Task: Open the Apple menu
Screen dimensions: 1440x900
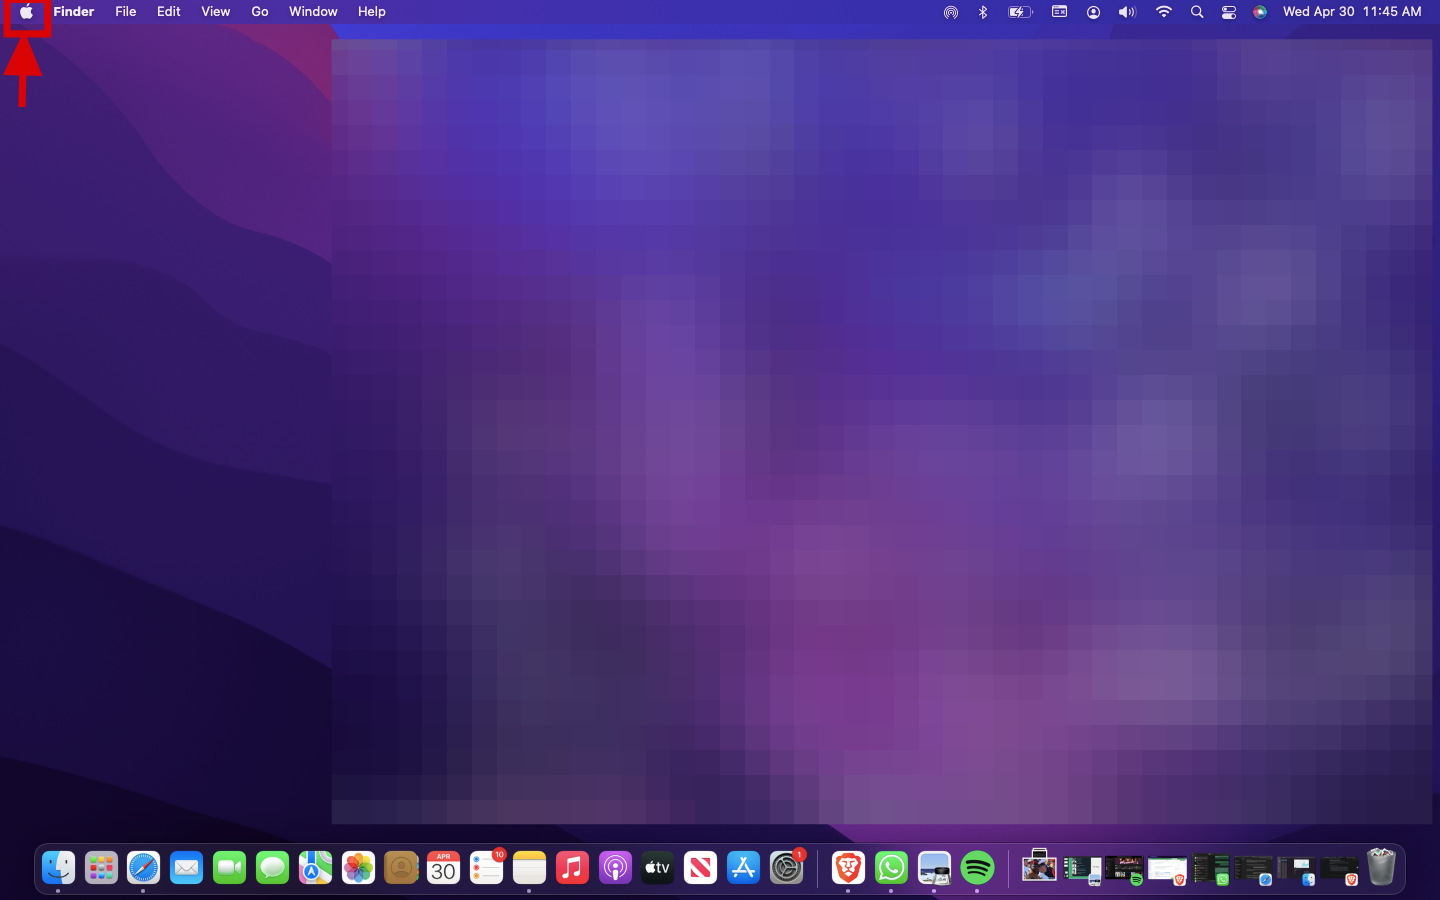Action: 27,12
